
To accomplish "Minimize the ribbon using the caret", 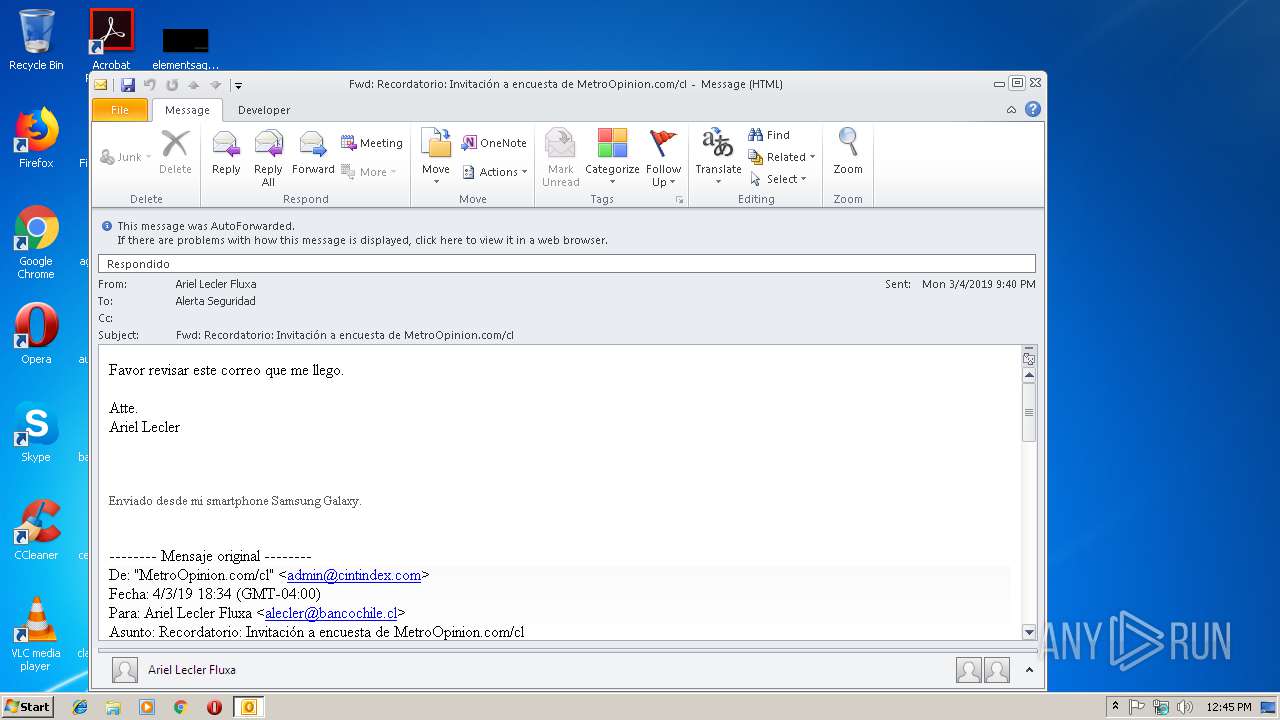I will 1011,109.
